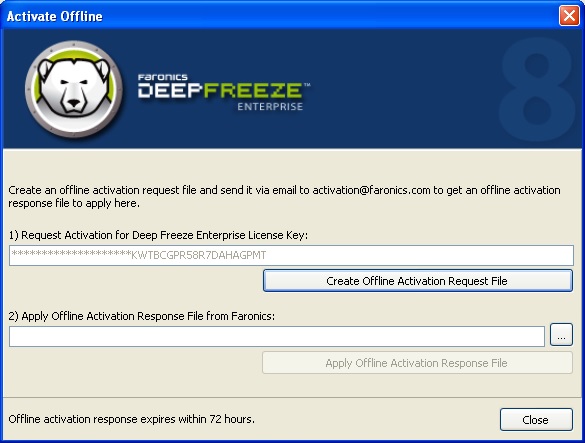Viewport: 585px width, 443px height.
Task: Click the polar bear Deep Freeze logo
Action: pyautogui.click(x=74, y=90)
